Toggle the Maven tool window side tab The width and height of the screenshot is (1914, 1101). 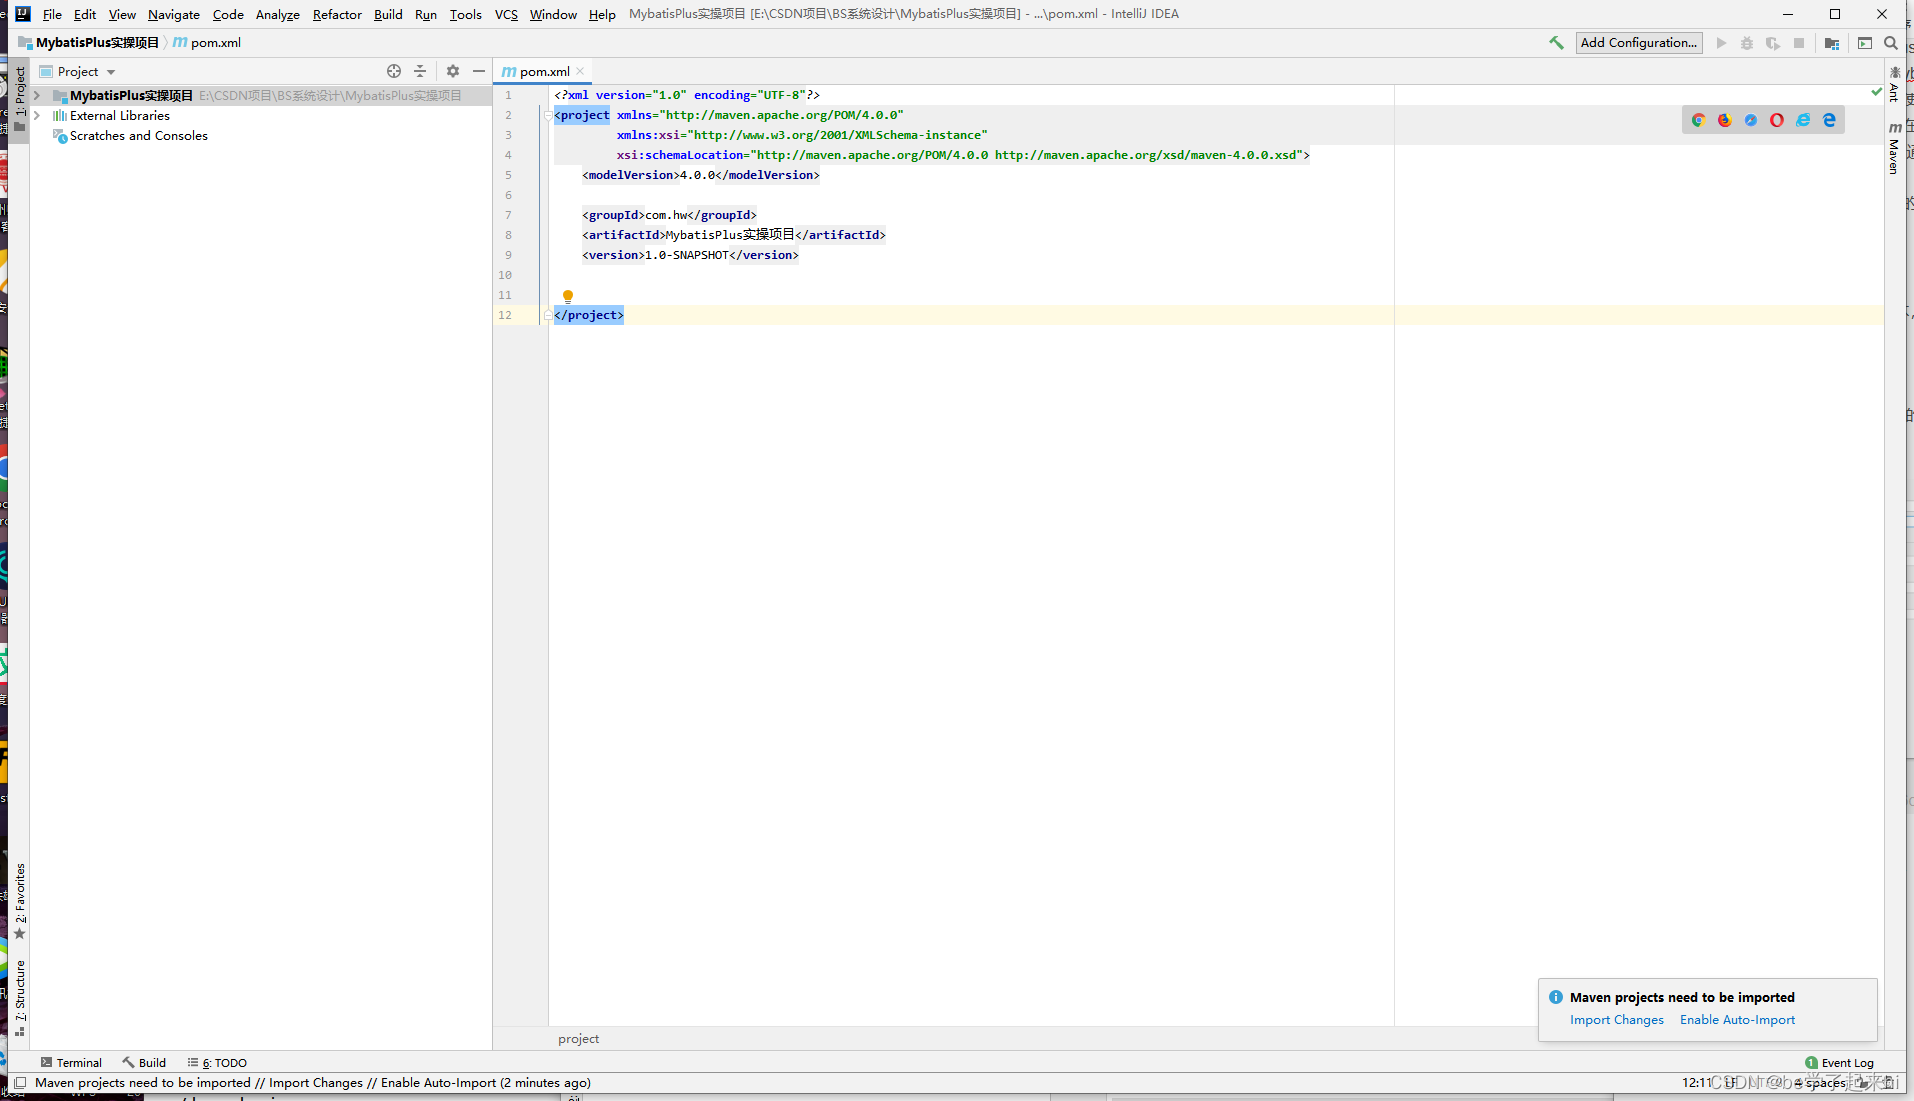1894,148
